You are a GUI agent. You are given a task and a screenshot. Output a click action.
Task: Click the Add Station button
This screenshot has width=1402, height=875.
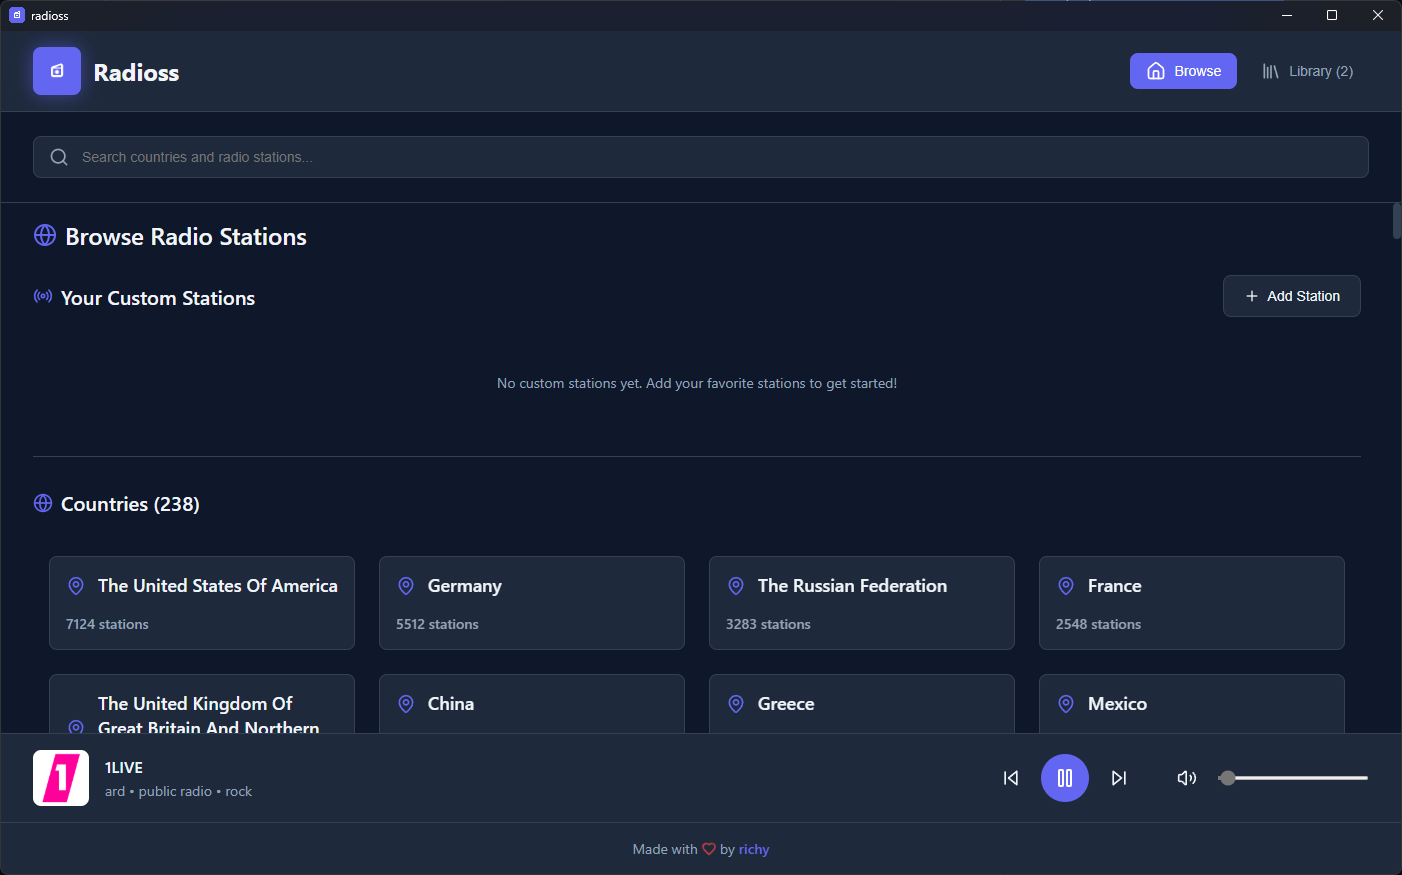tap(1291, 296)
